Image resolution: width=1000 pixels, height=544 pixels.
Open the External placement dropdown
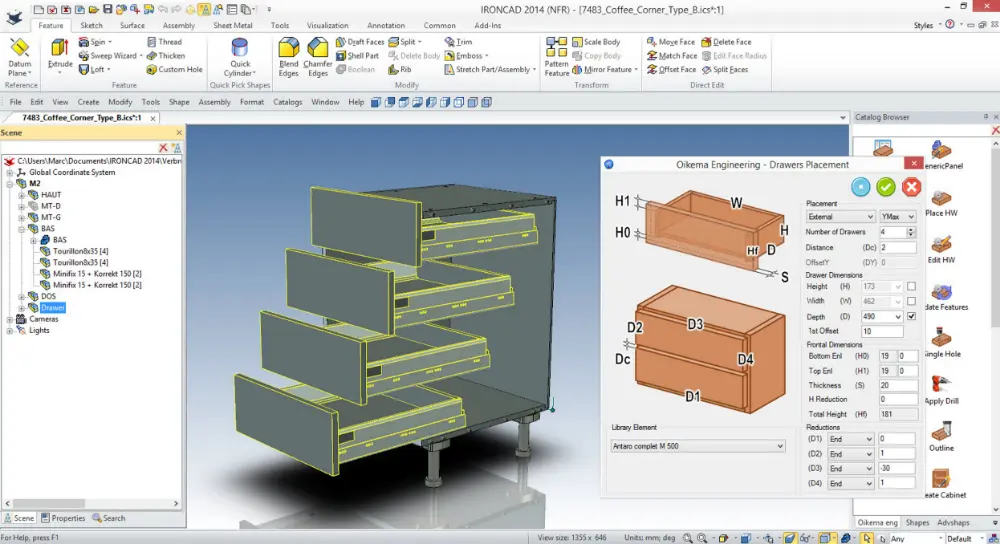tap(840, 217)
